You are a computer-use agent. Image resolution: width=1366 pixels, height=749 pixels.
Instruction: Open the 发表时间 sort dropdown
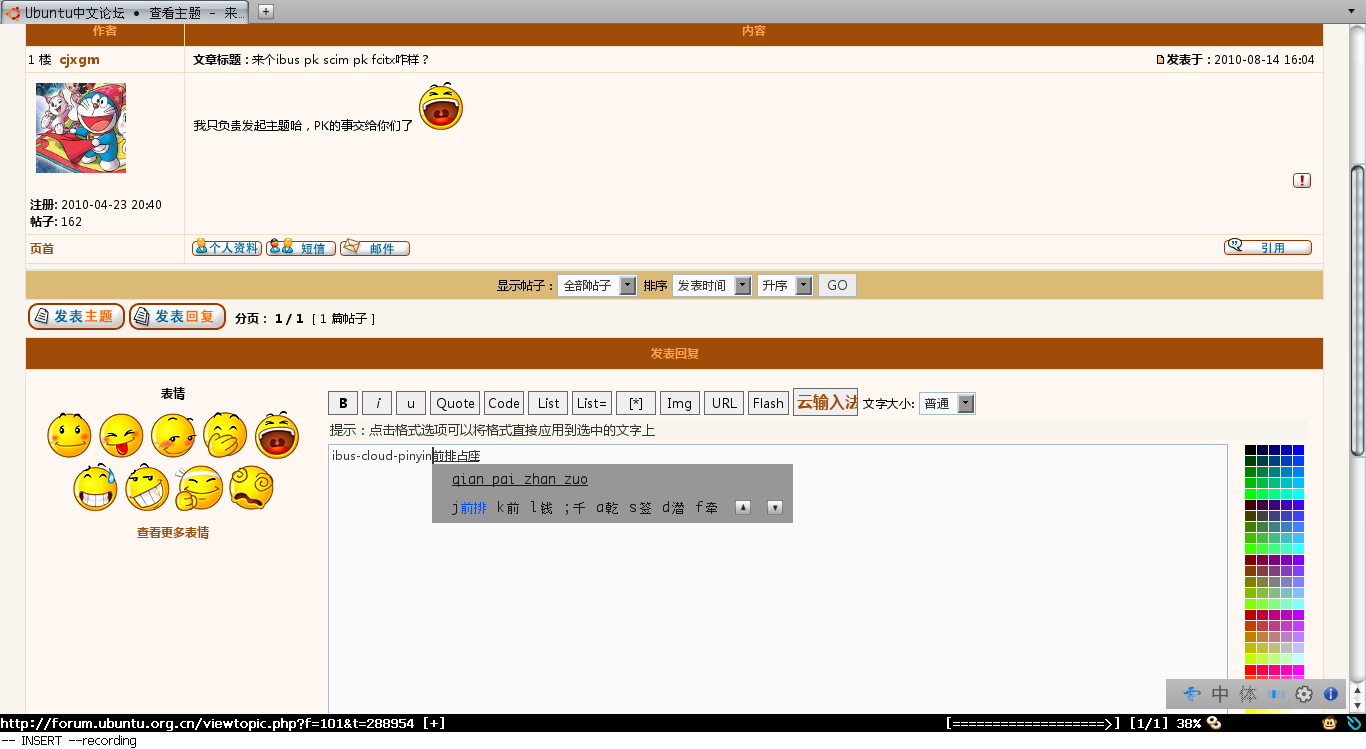(712, 286)
